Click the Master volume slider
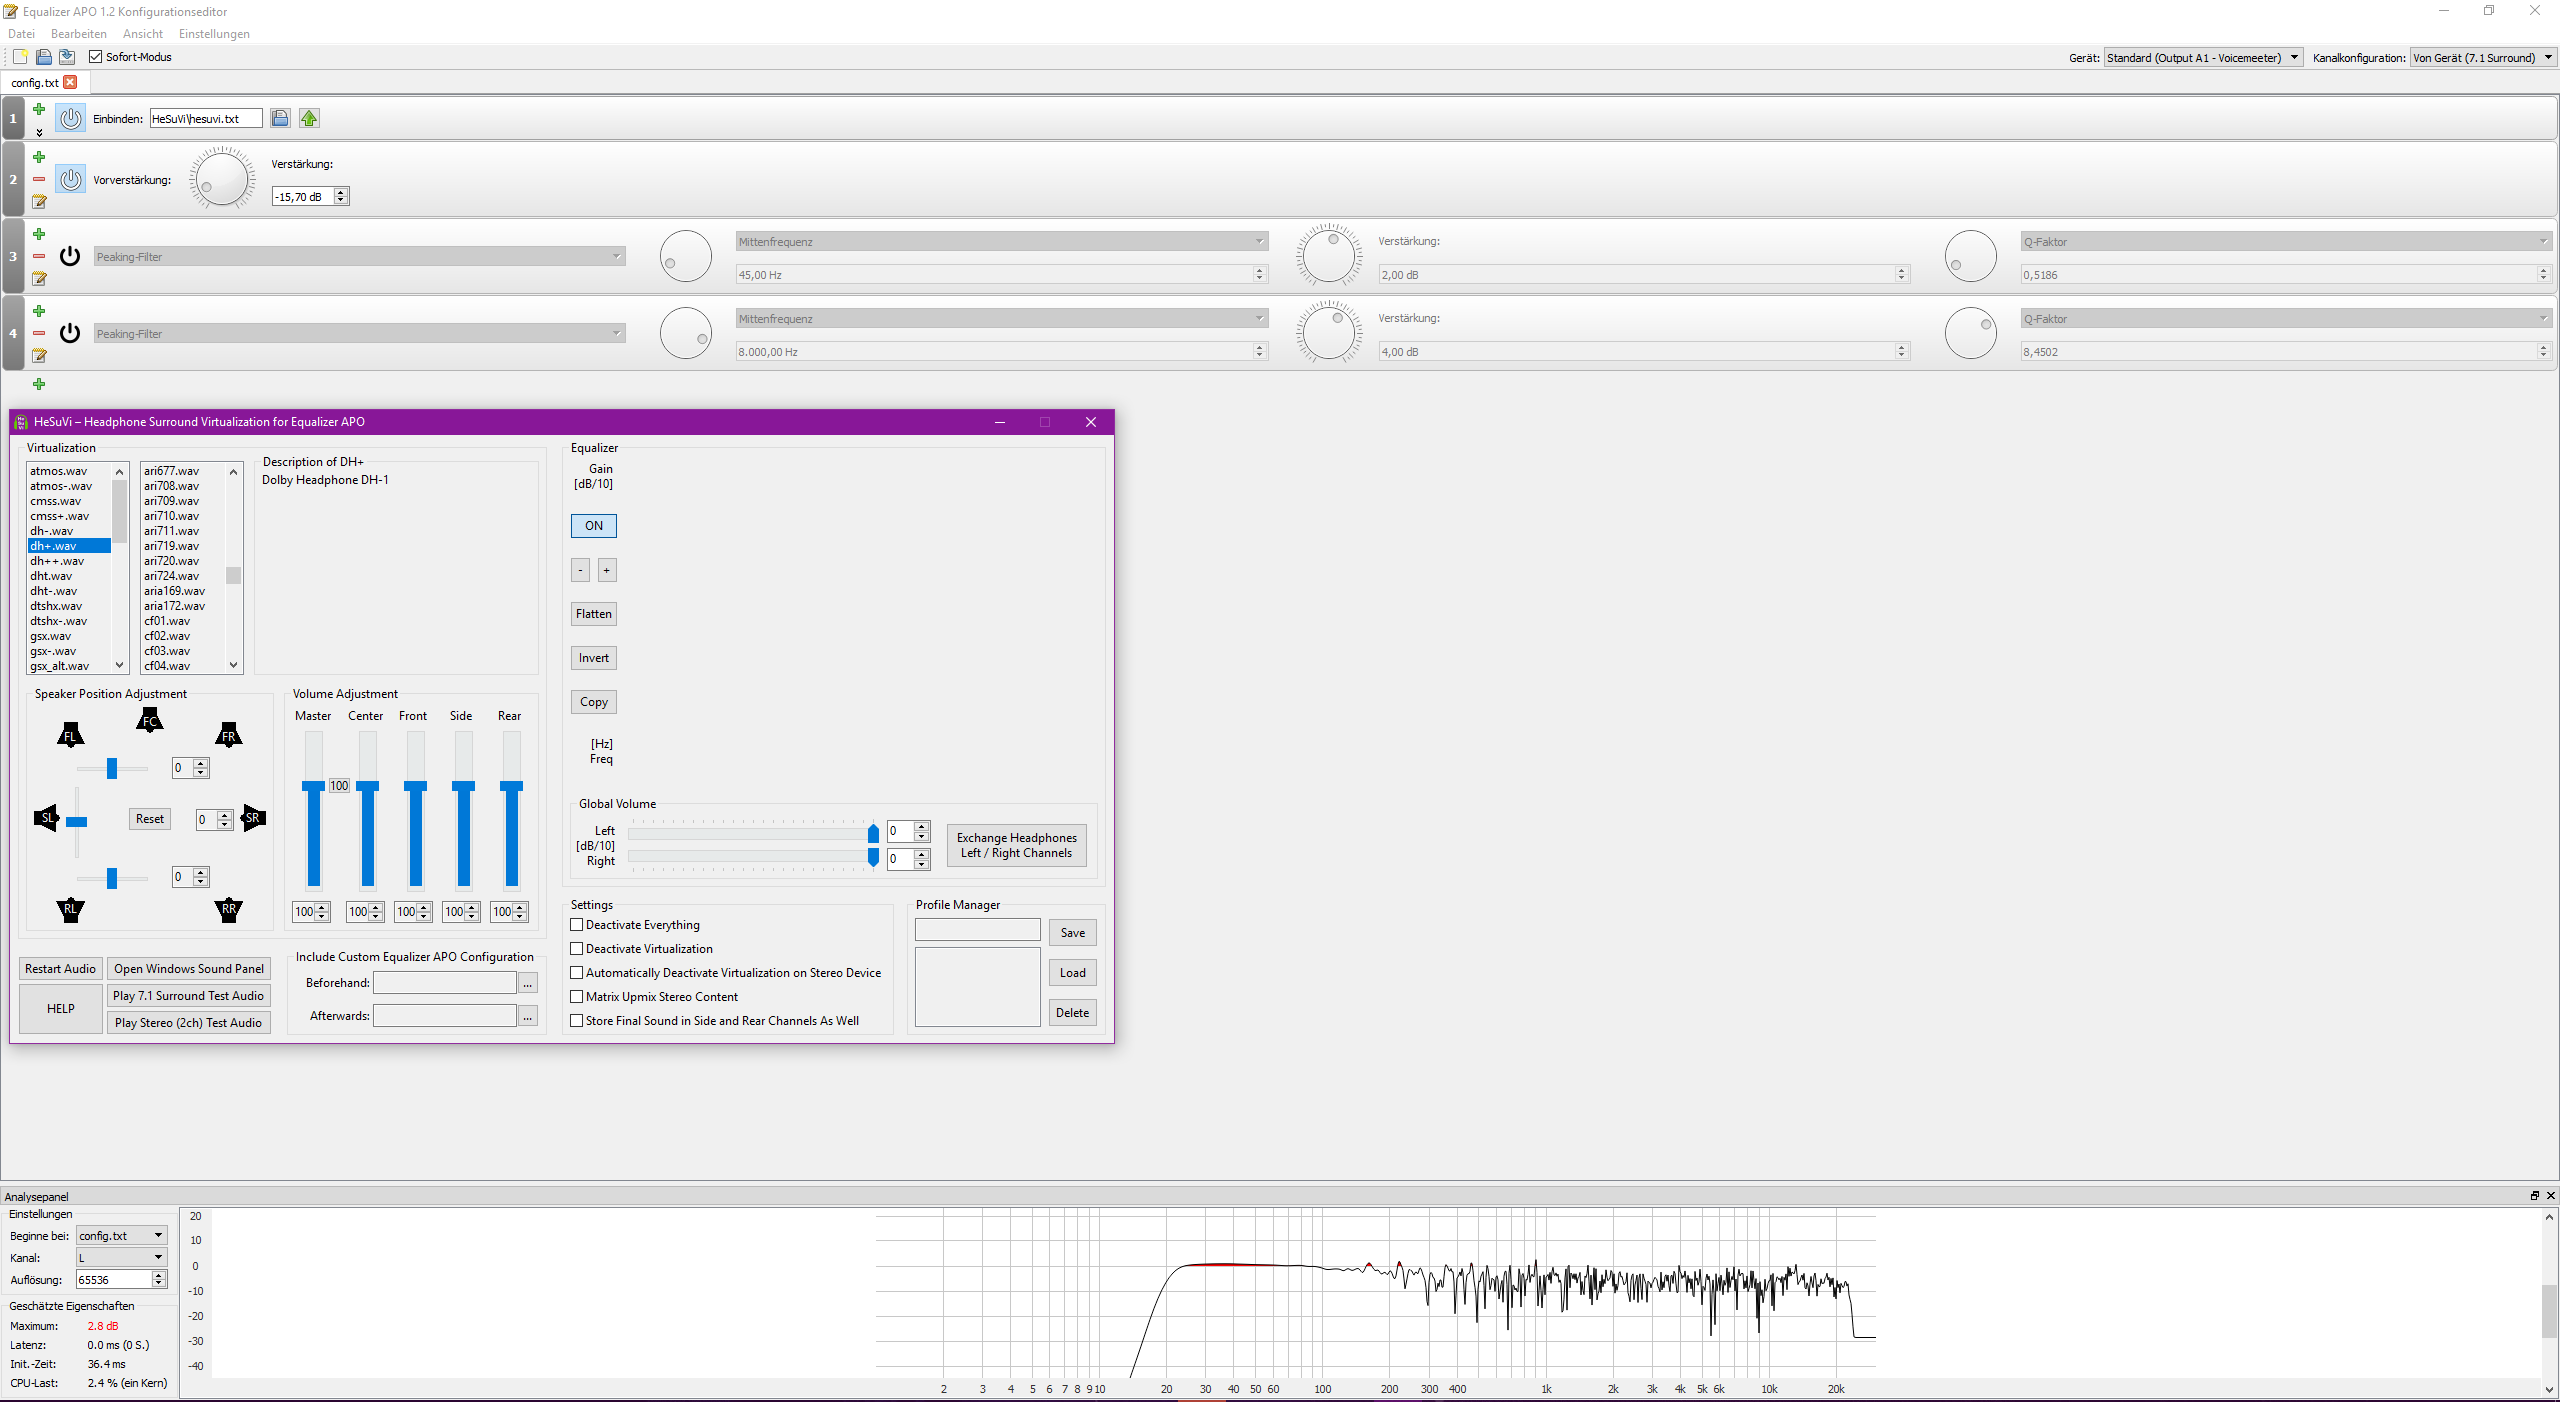 tap(314, 786)
